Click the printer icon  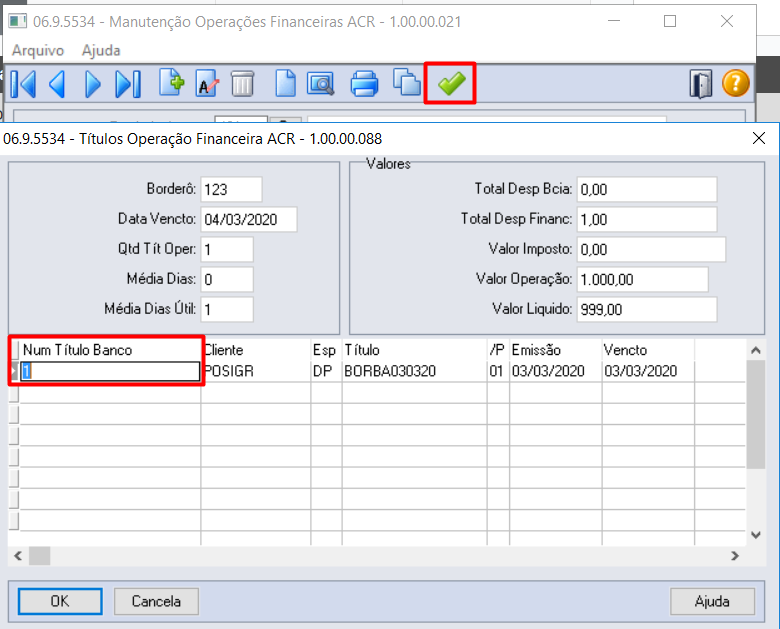pyautogui.click(x=365, y=84)
